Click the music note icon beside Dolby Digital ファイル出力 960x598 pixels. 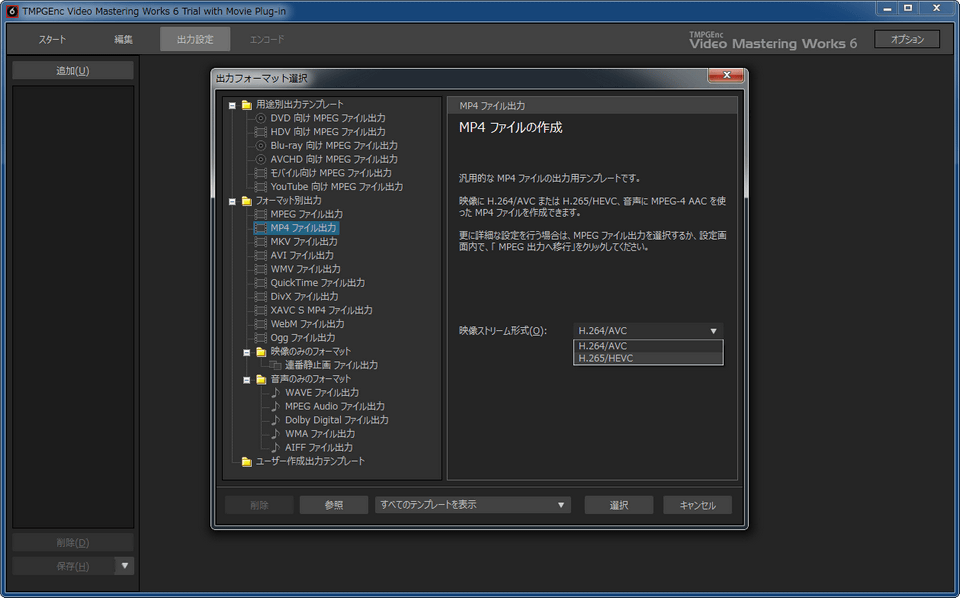coord(276,420)
